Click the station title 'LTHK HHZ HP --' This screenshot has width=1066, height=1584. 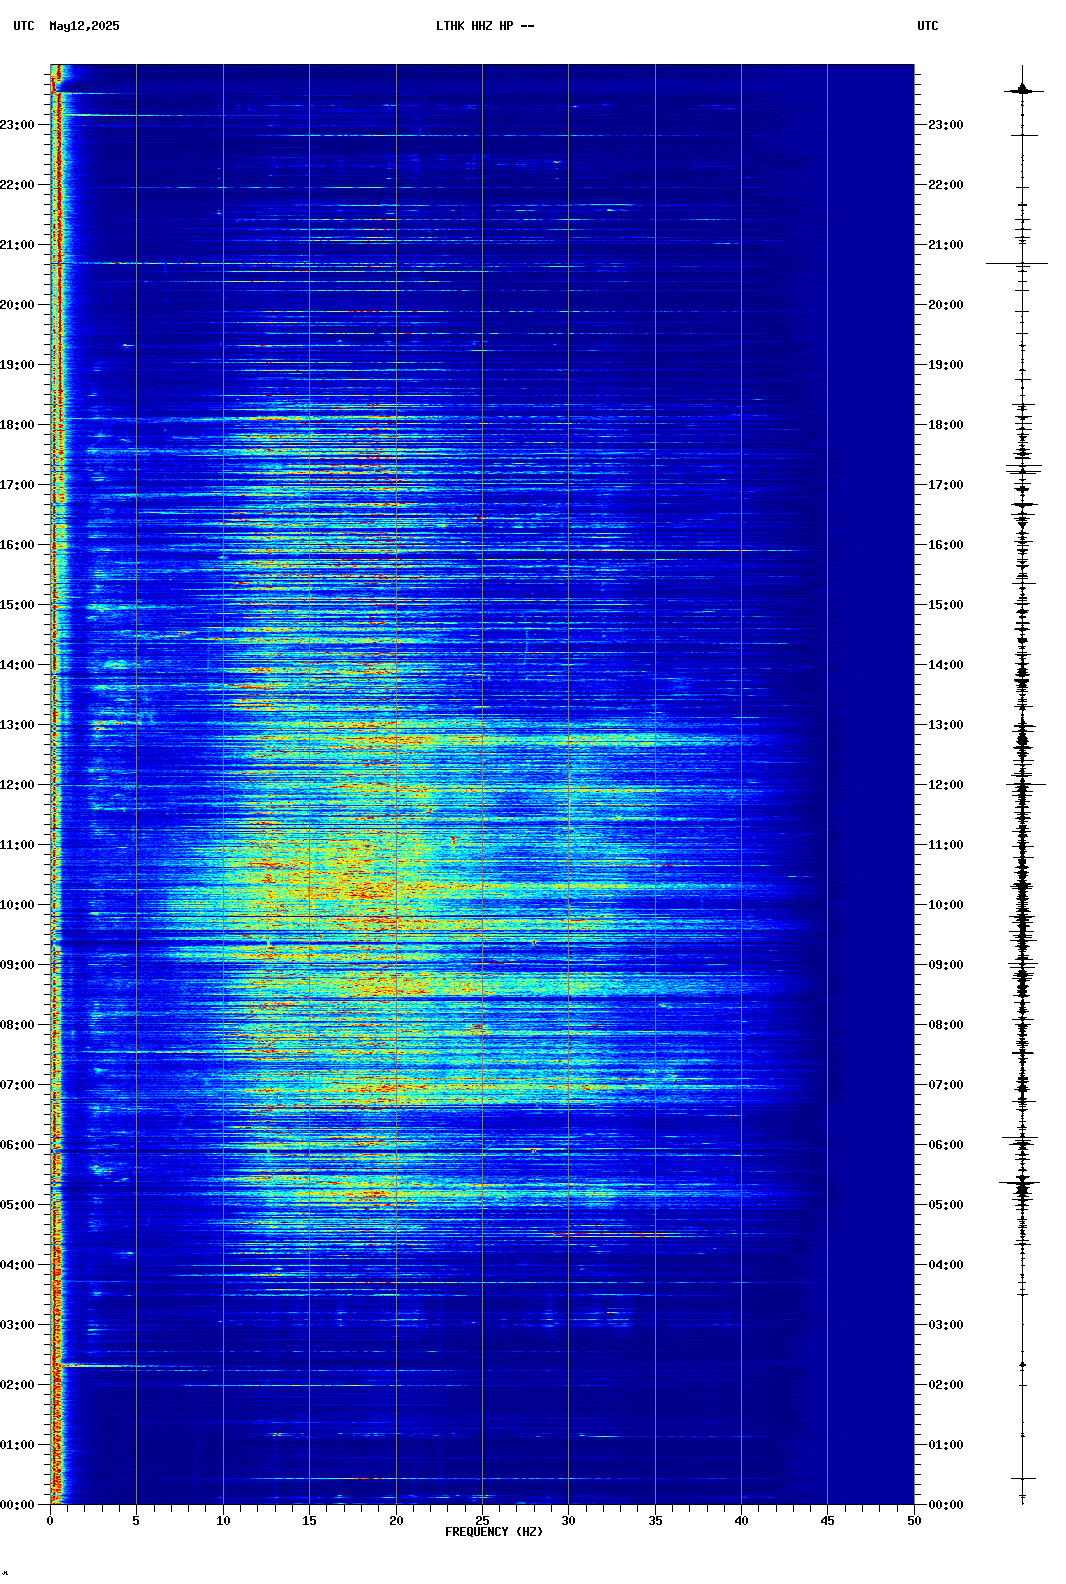click(x=485, y=26)
